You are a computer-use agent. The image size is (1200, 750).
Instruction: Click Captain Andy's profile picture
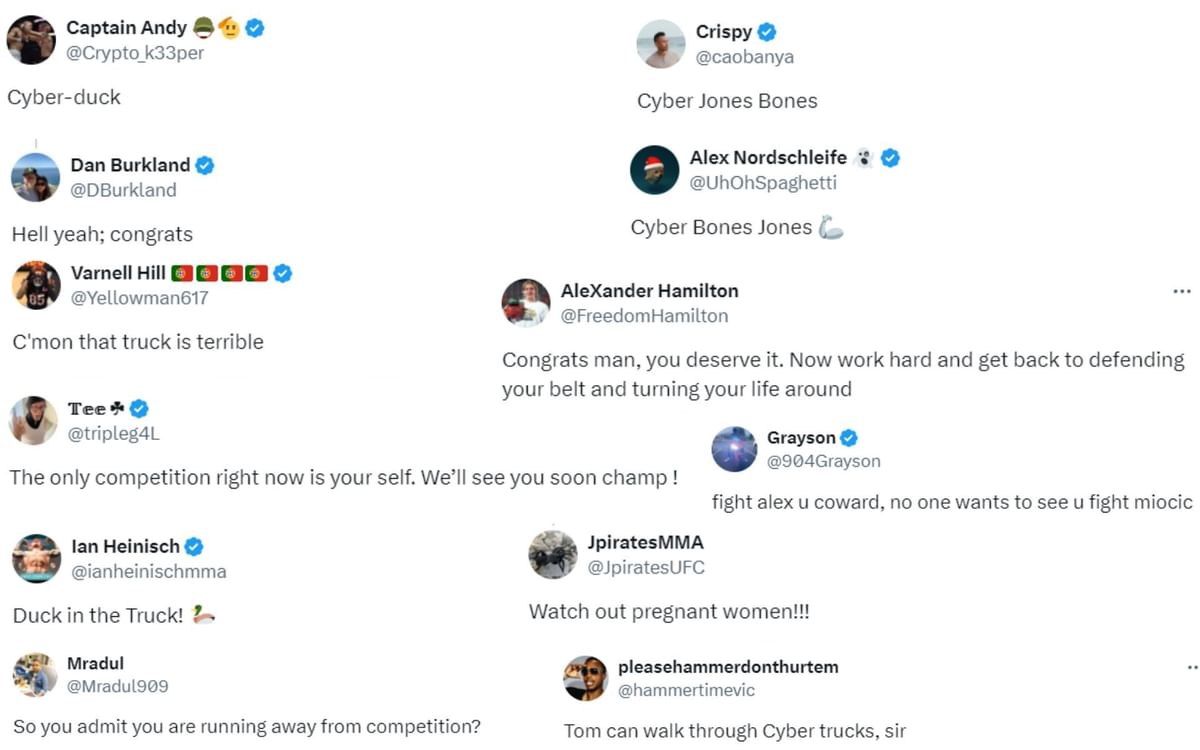click(31, 40)
